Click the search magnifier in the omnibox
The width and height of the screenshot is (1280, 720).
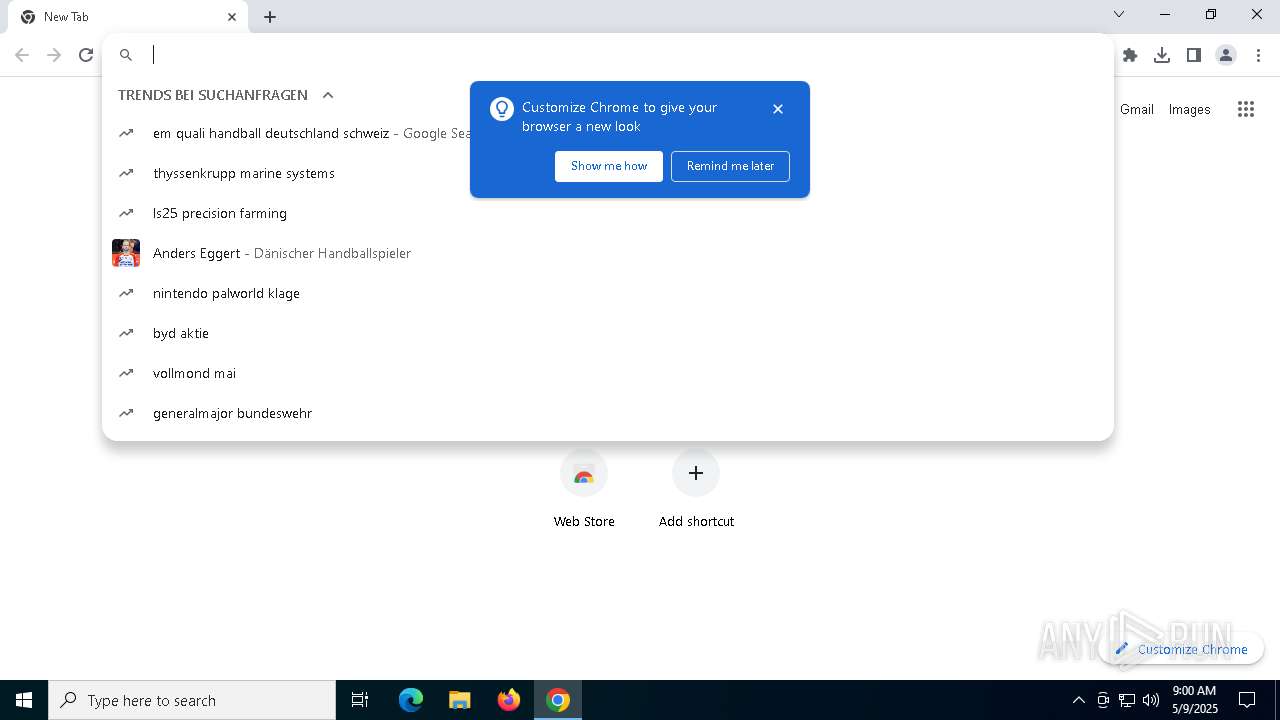click(x=126, y=55)
